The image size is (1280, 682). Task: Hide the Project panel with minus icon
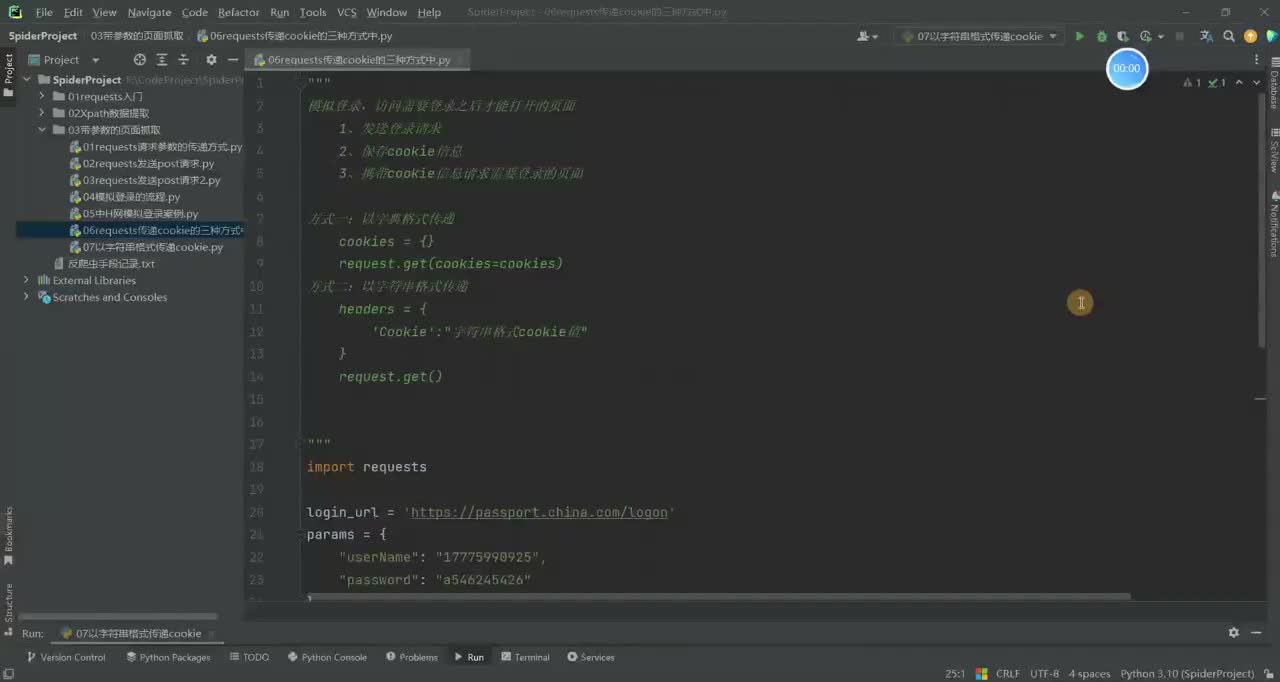(232, 60)
